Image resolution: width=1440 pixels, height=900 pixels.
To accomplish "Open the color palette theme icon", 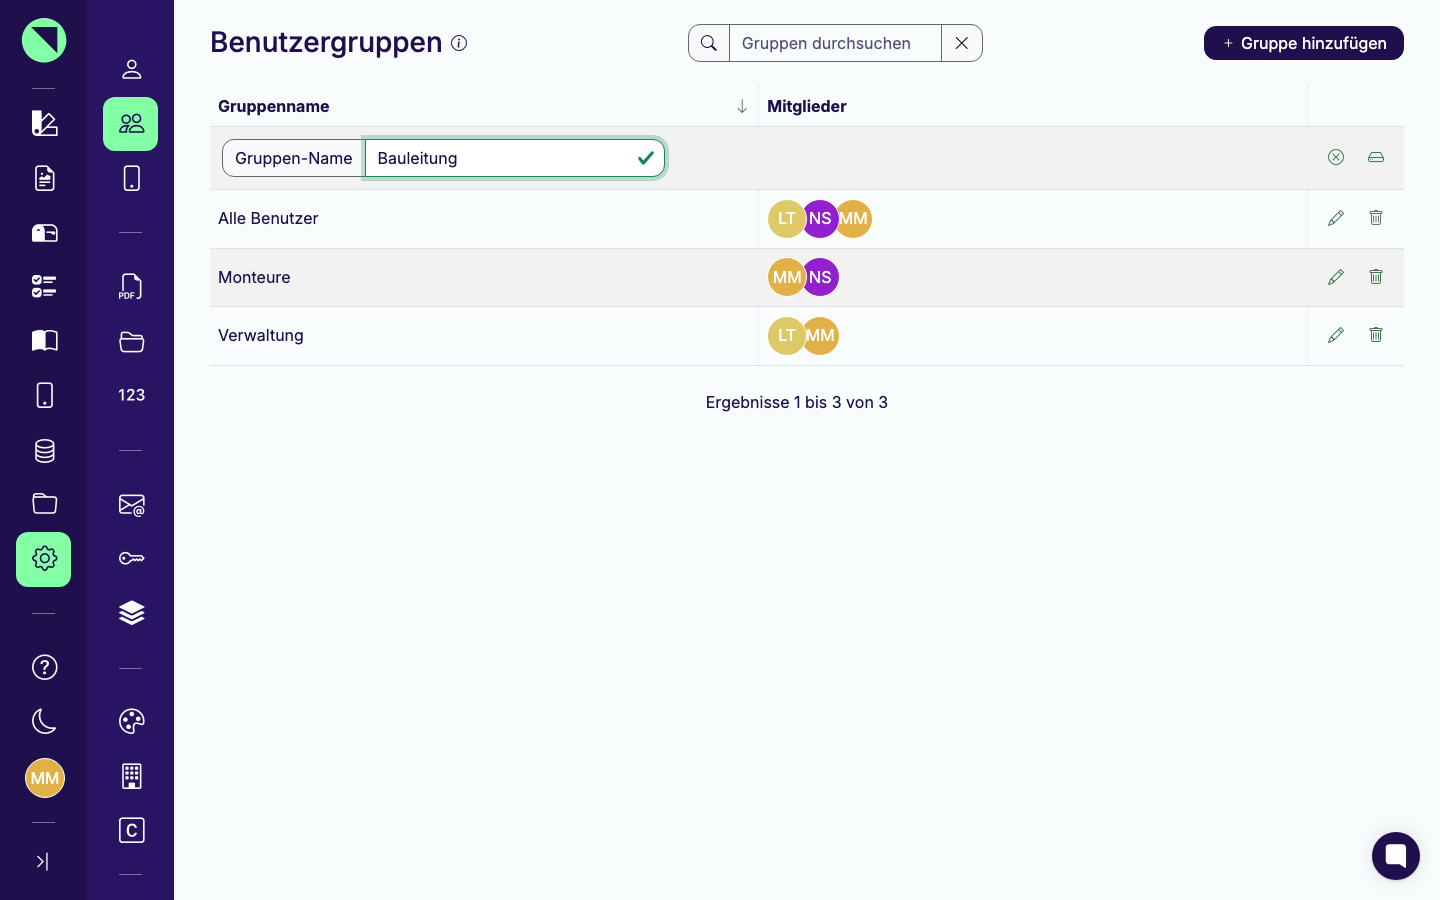I will 131,721.
